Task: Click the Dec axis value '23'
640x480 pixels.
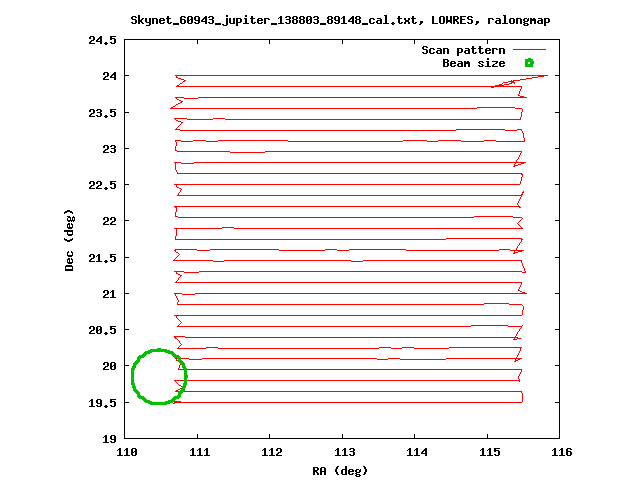Action: [109, 149]
